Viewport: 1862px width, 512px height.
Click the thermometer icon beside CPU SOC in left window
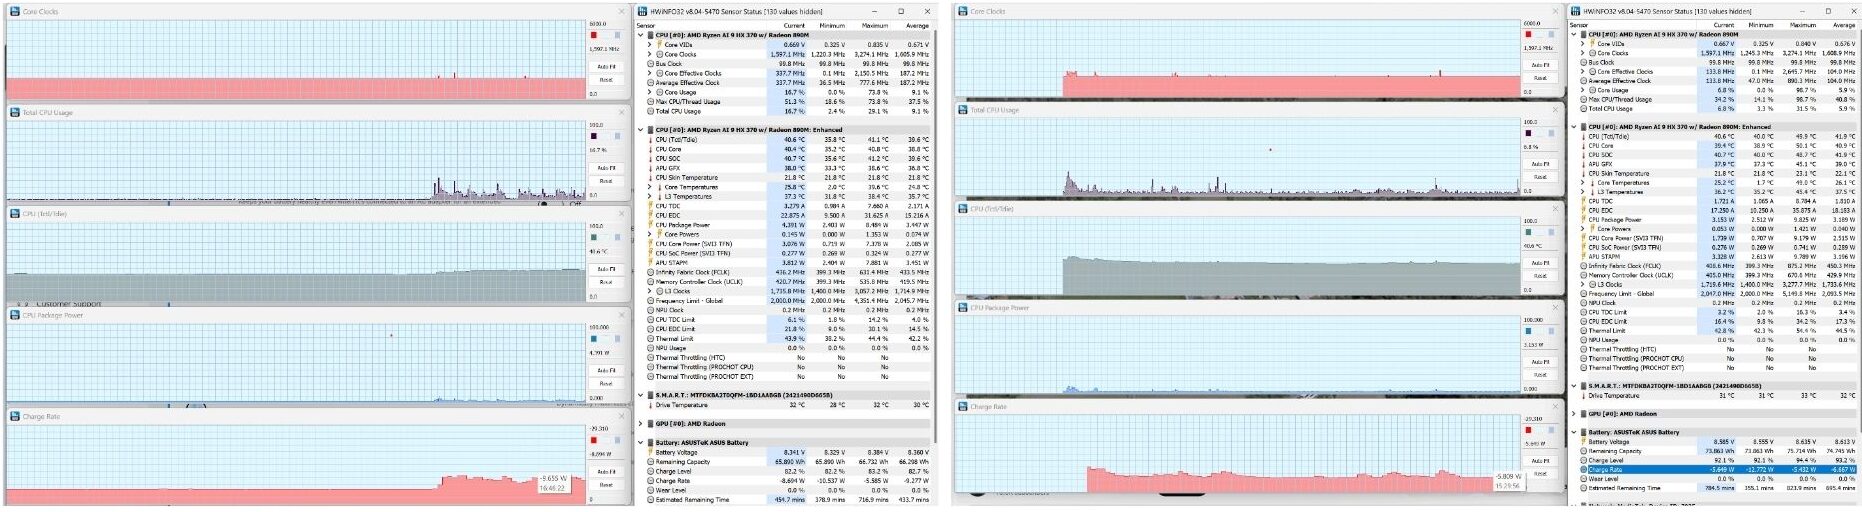click(650, 159)
